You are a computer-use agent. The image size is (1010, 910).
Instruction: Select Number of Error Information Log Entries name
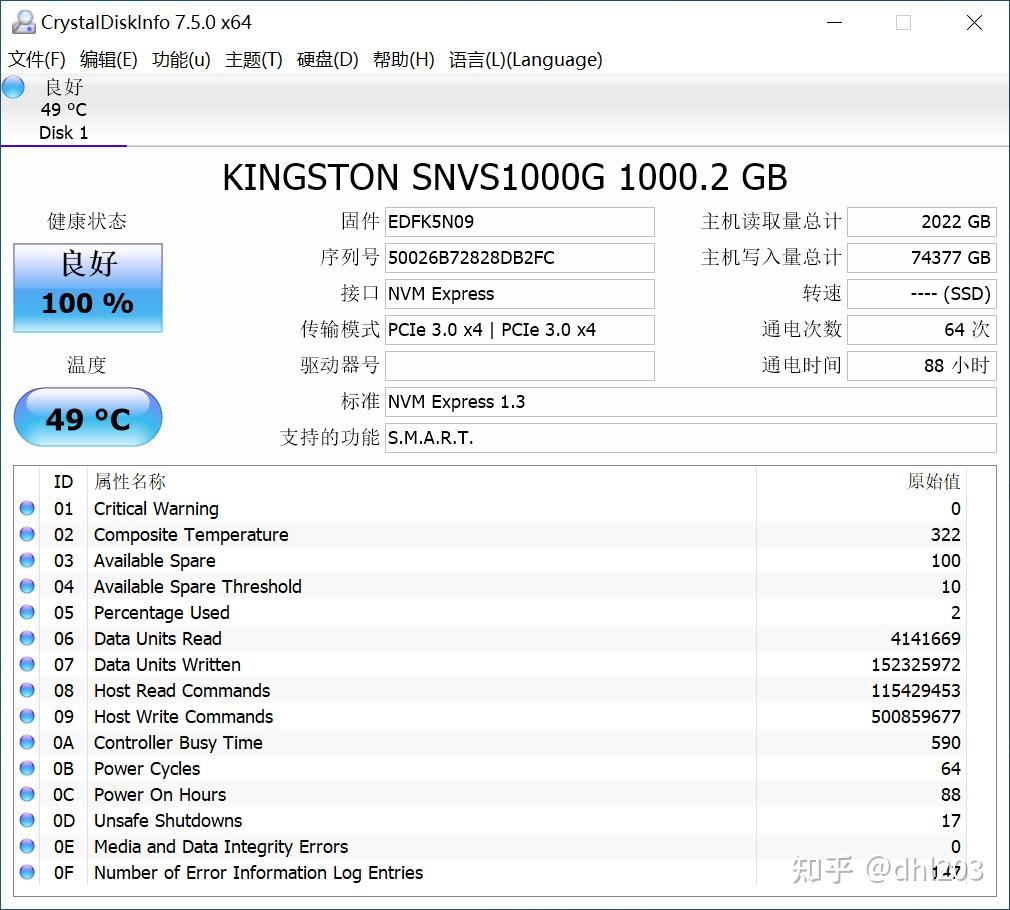coord(258,873)
